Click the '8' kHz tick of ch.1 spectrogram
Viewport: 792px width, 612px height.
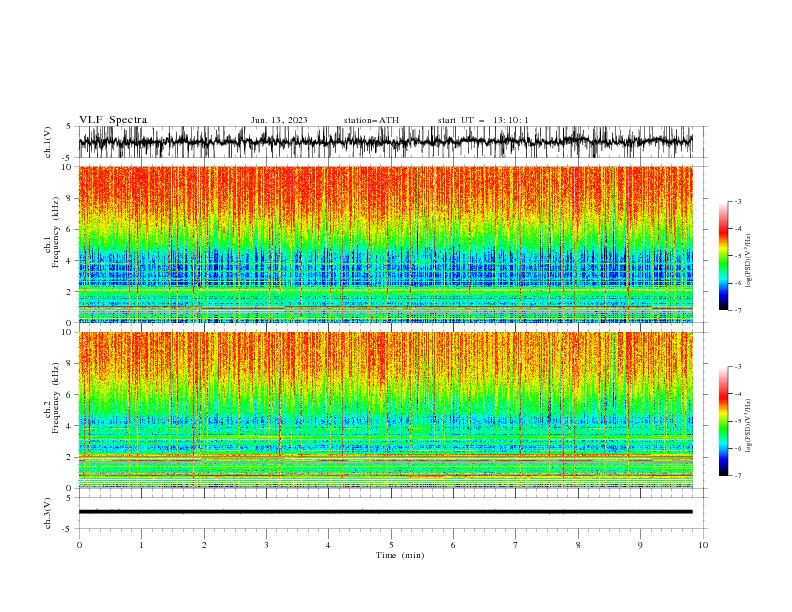click(69, 198)
